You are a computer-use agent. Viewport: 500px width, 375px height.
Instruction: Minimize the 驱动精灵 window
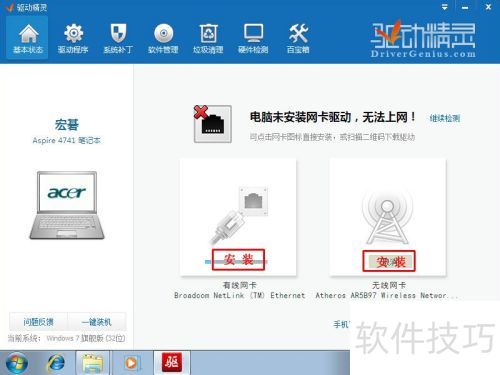coord(465,7)
